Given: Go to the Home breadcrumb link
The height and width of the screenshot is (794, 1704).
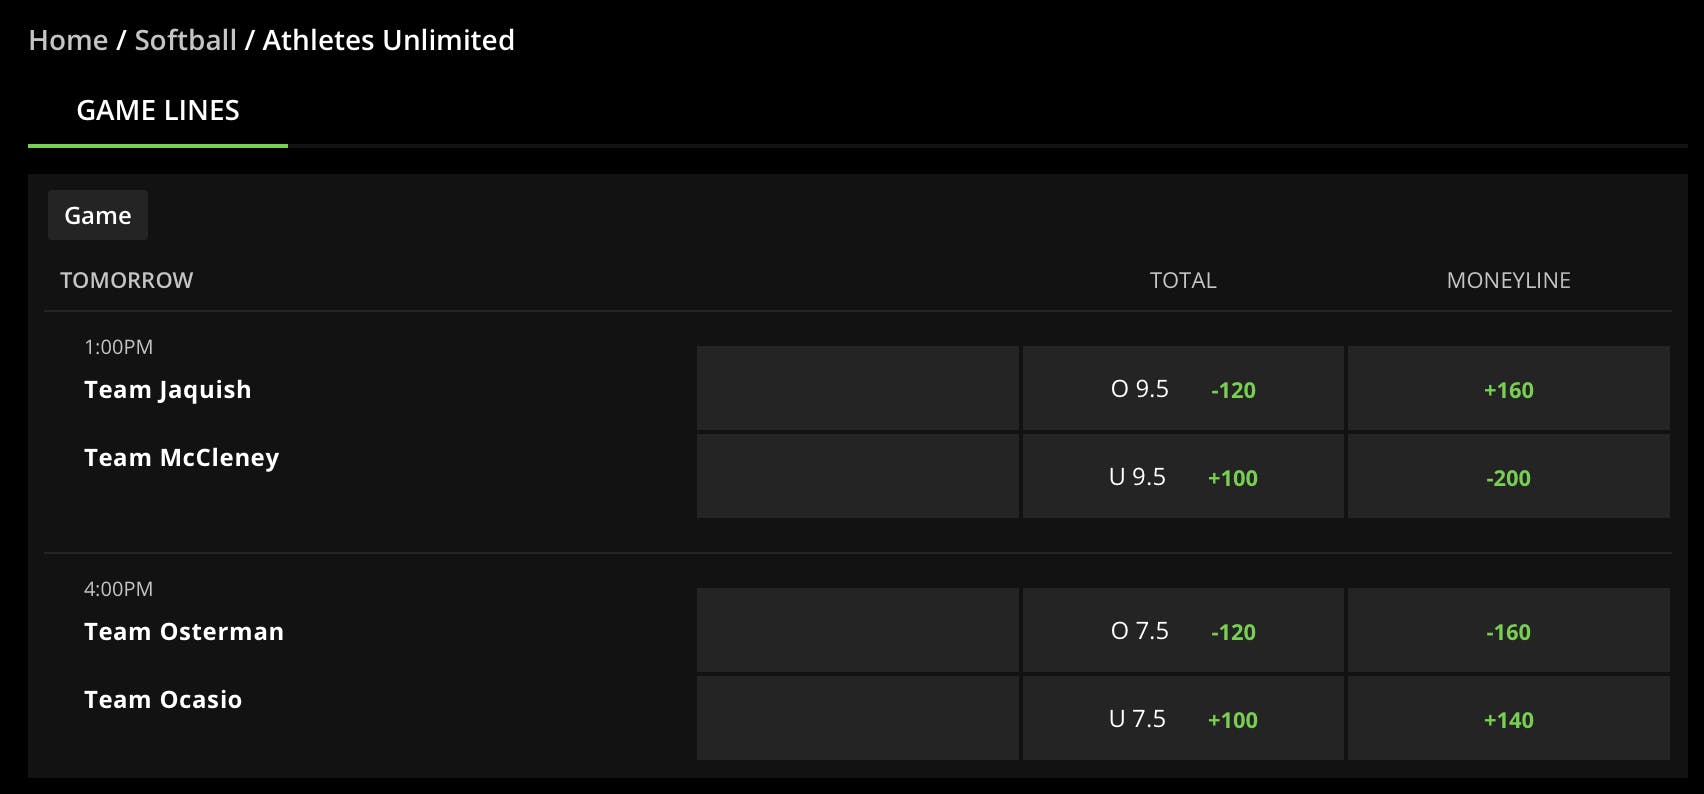Looking at the screenshot, I should (x=68, y=40).
